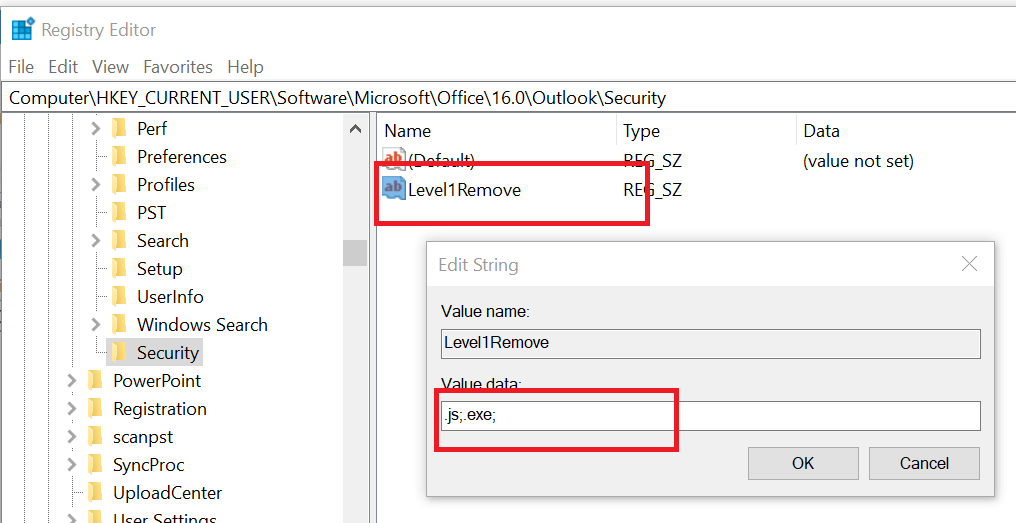This screenshot has height=523, width=1016.
Task: Open the File menu
Action: pos(21,67)
